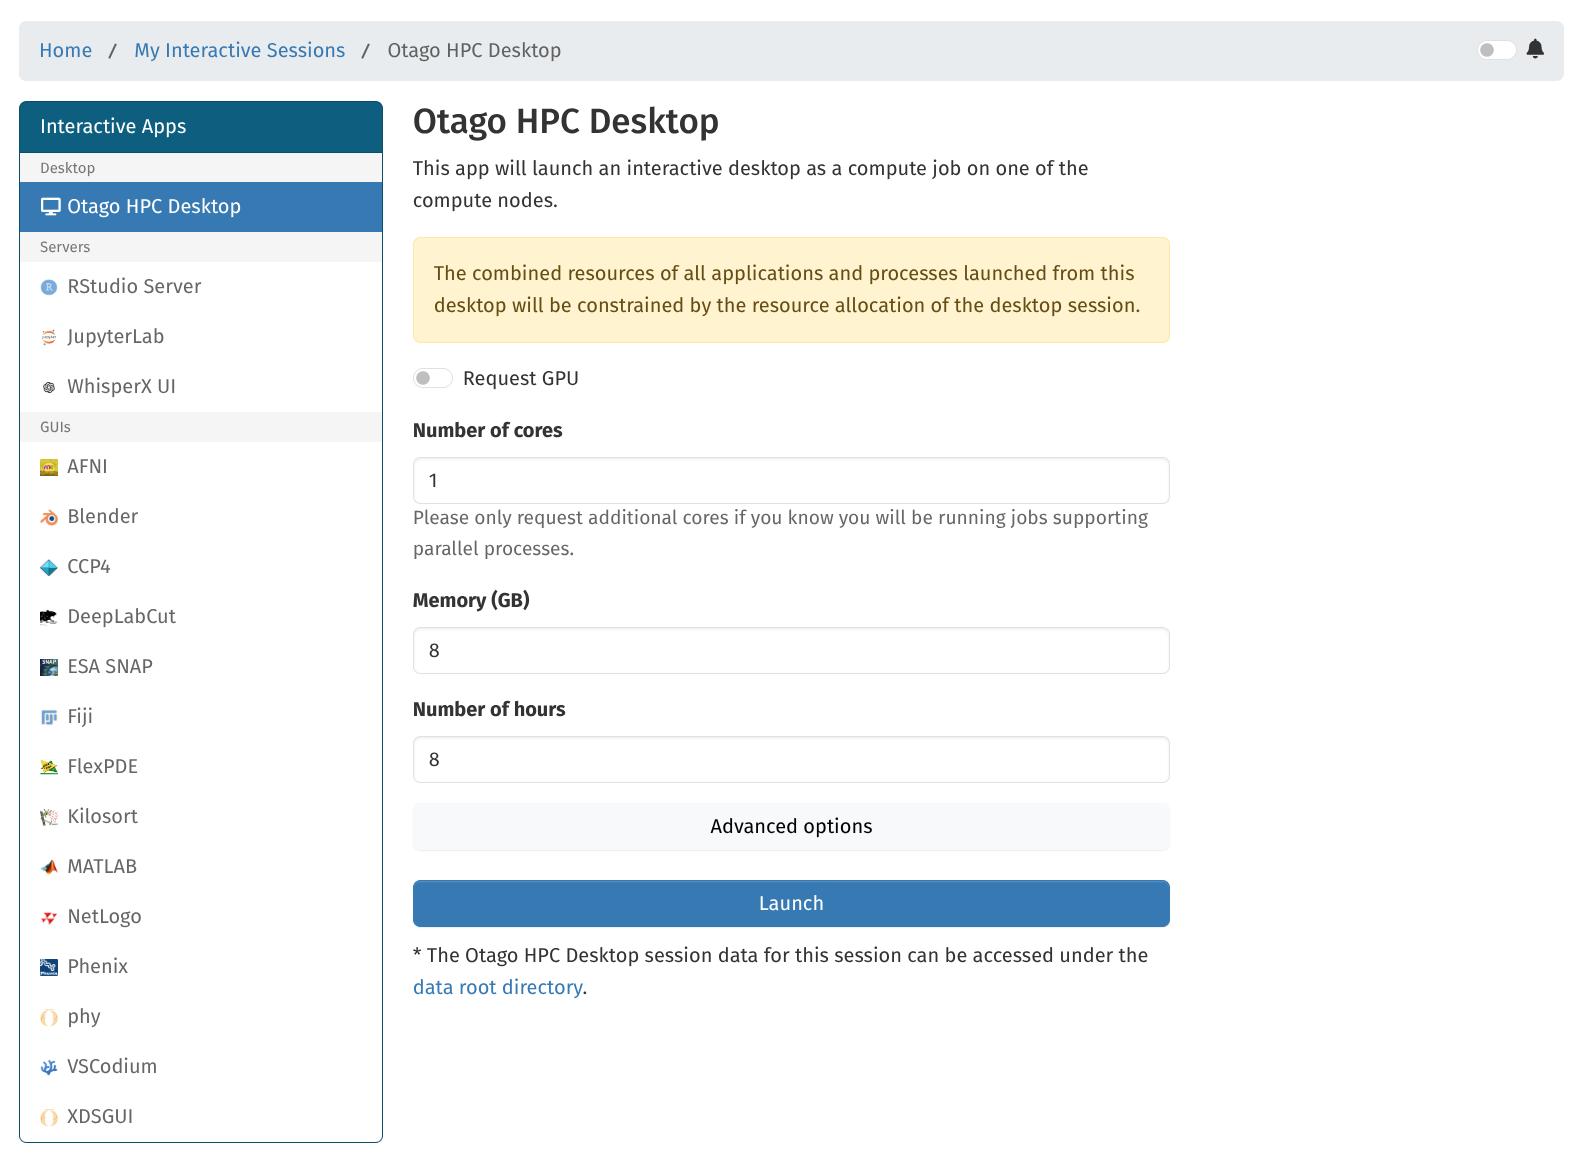Viewport: 1570px width, 1167px height.
Task: Open ESA SNAP app entry
Action: tap(201, 667)
